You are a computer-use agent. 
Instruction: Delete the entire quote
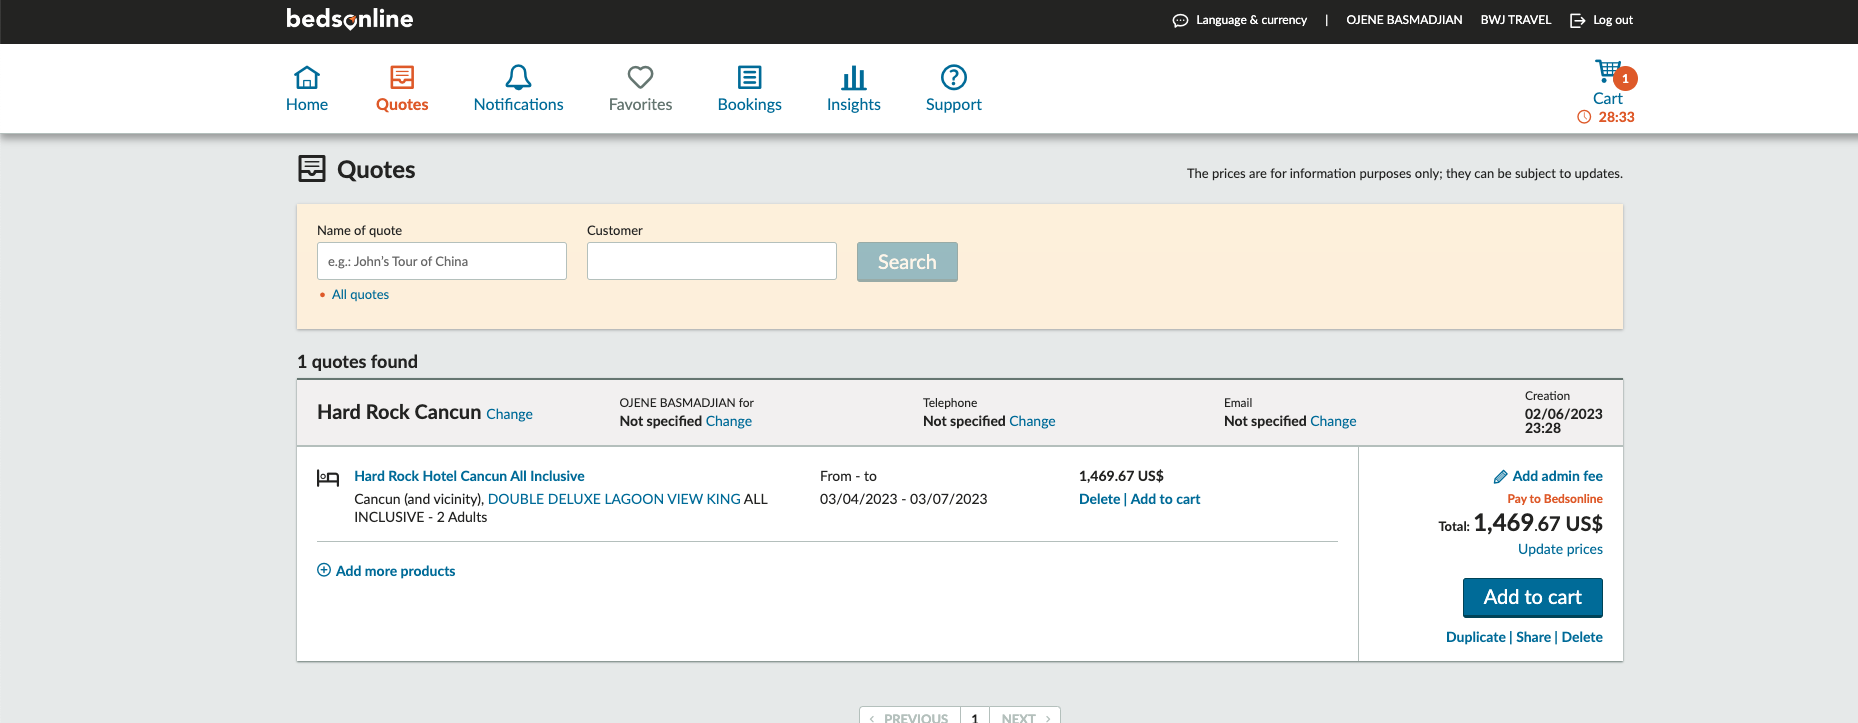(1582, 637)
